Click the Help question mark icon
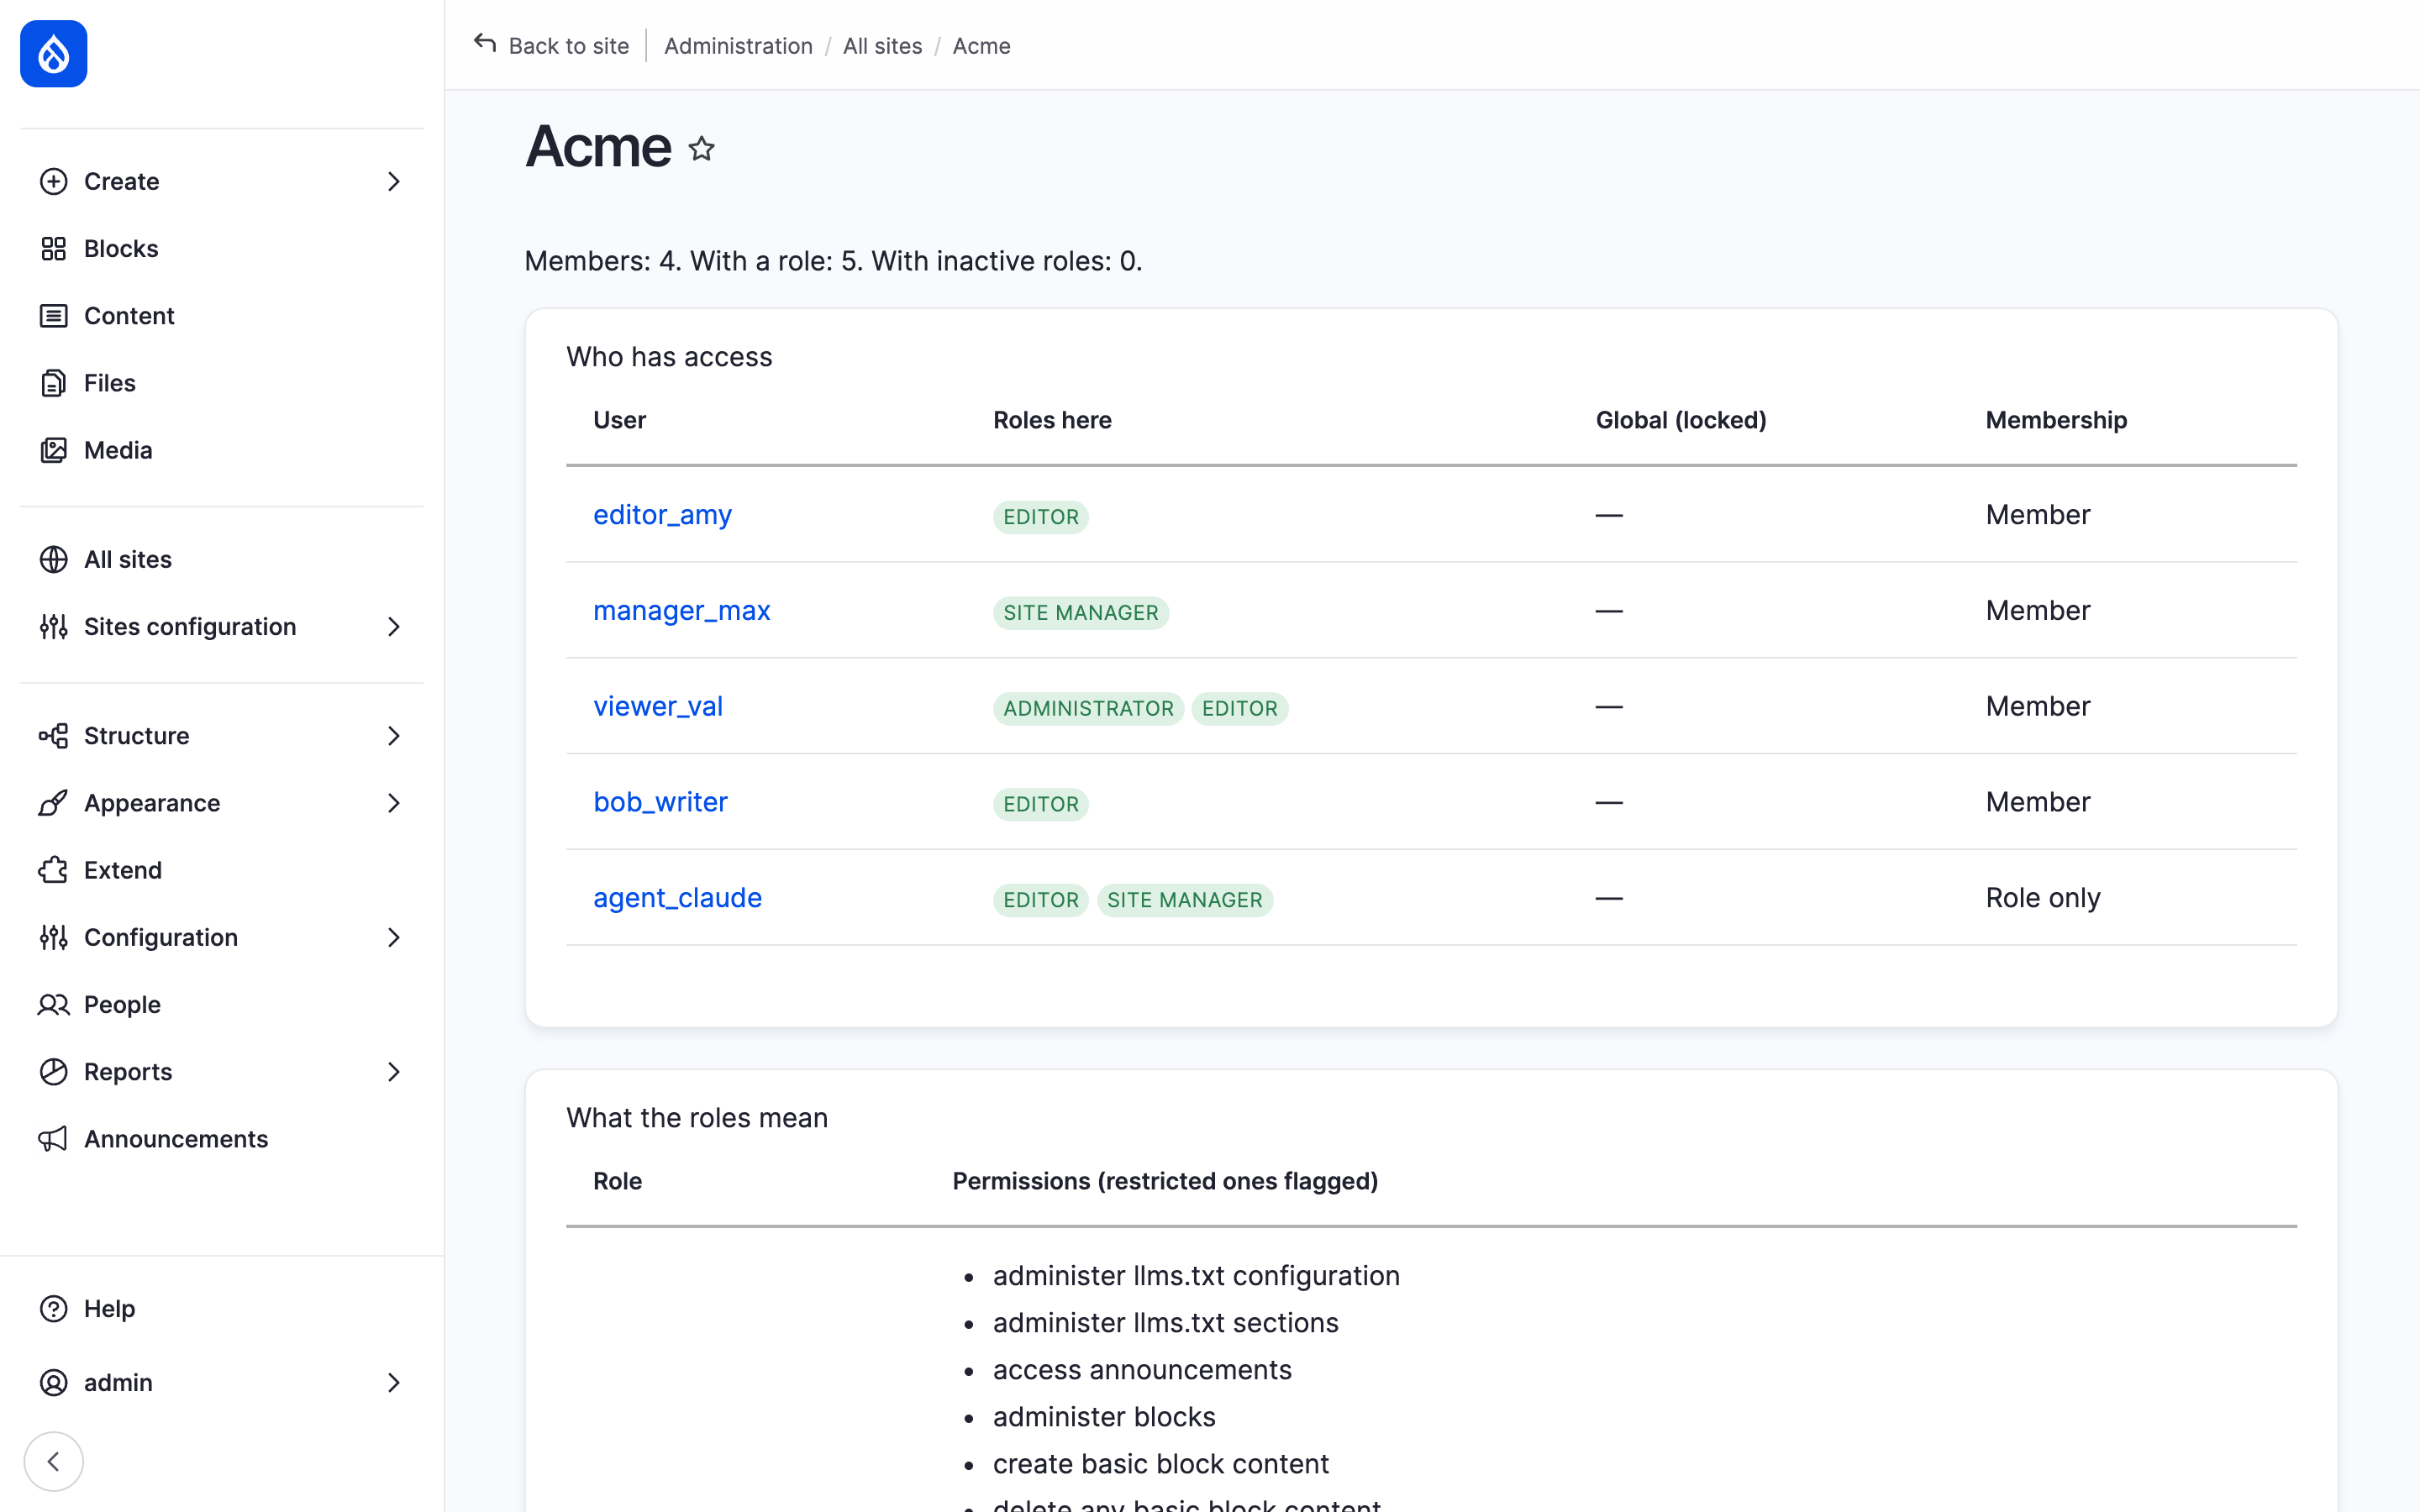Image resolution: width=2420 pixels, height=1512 pixels. pos(54,1308)
